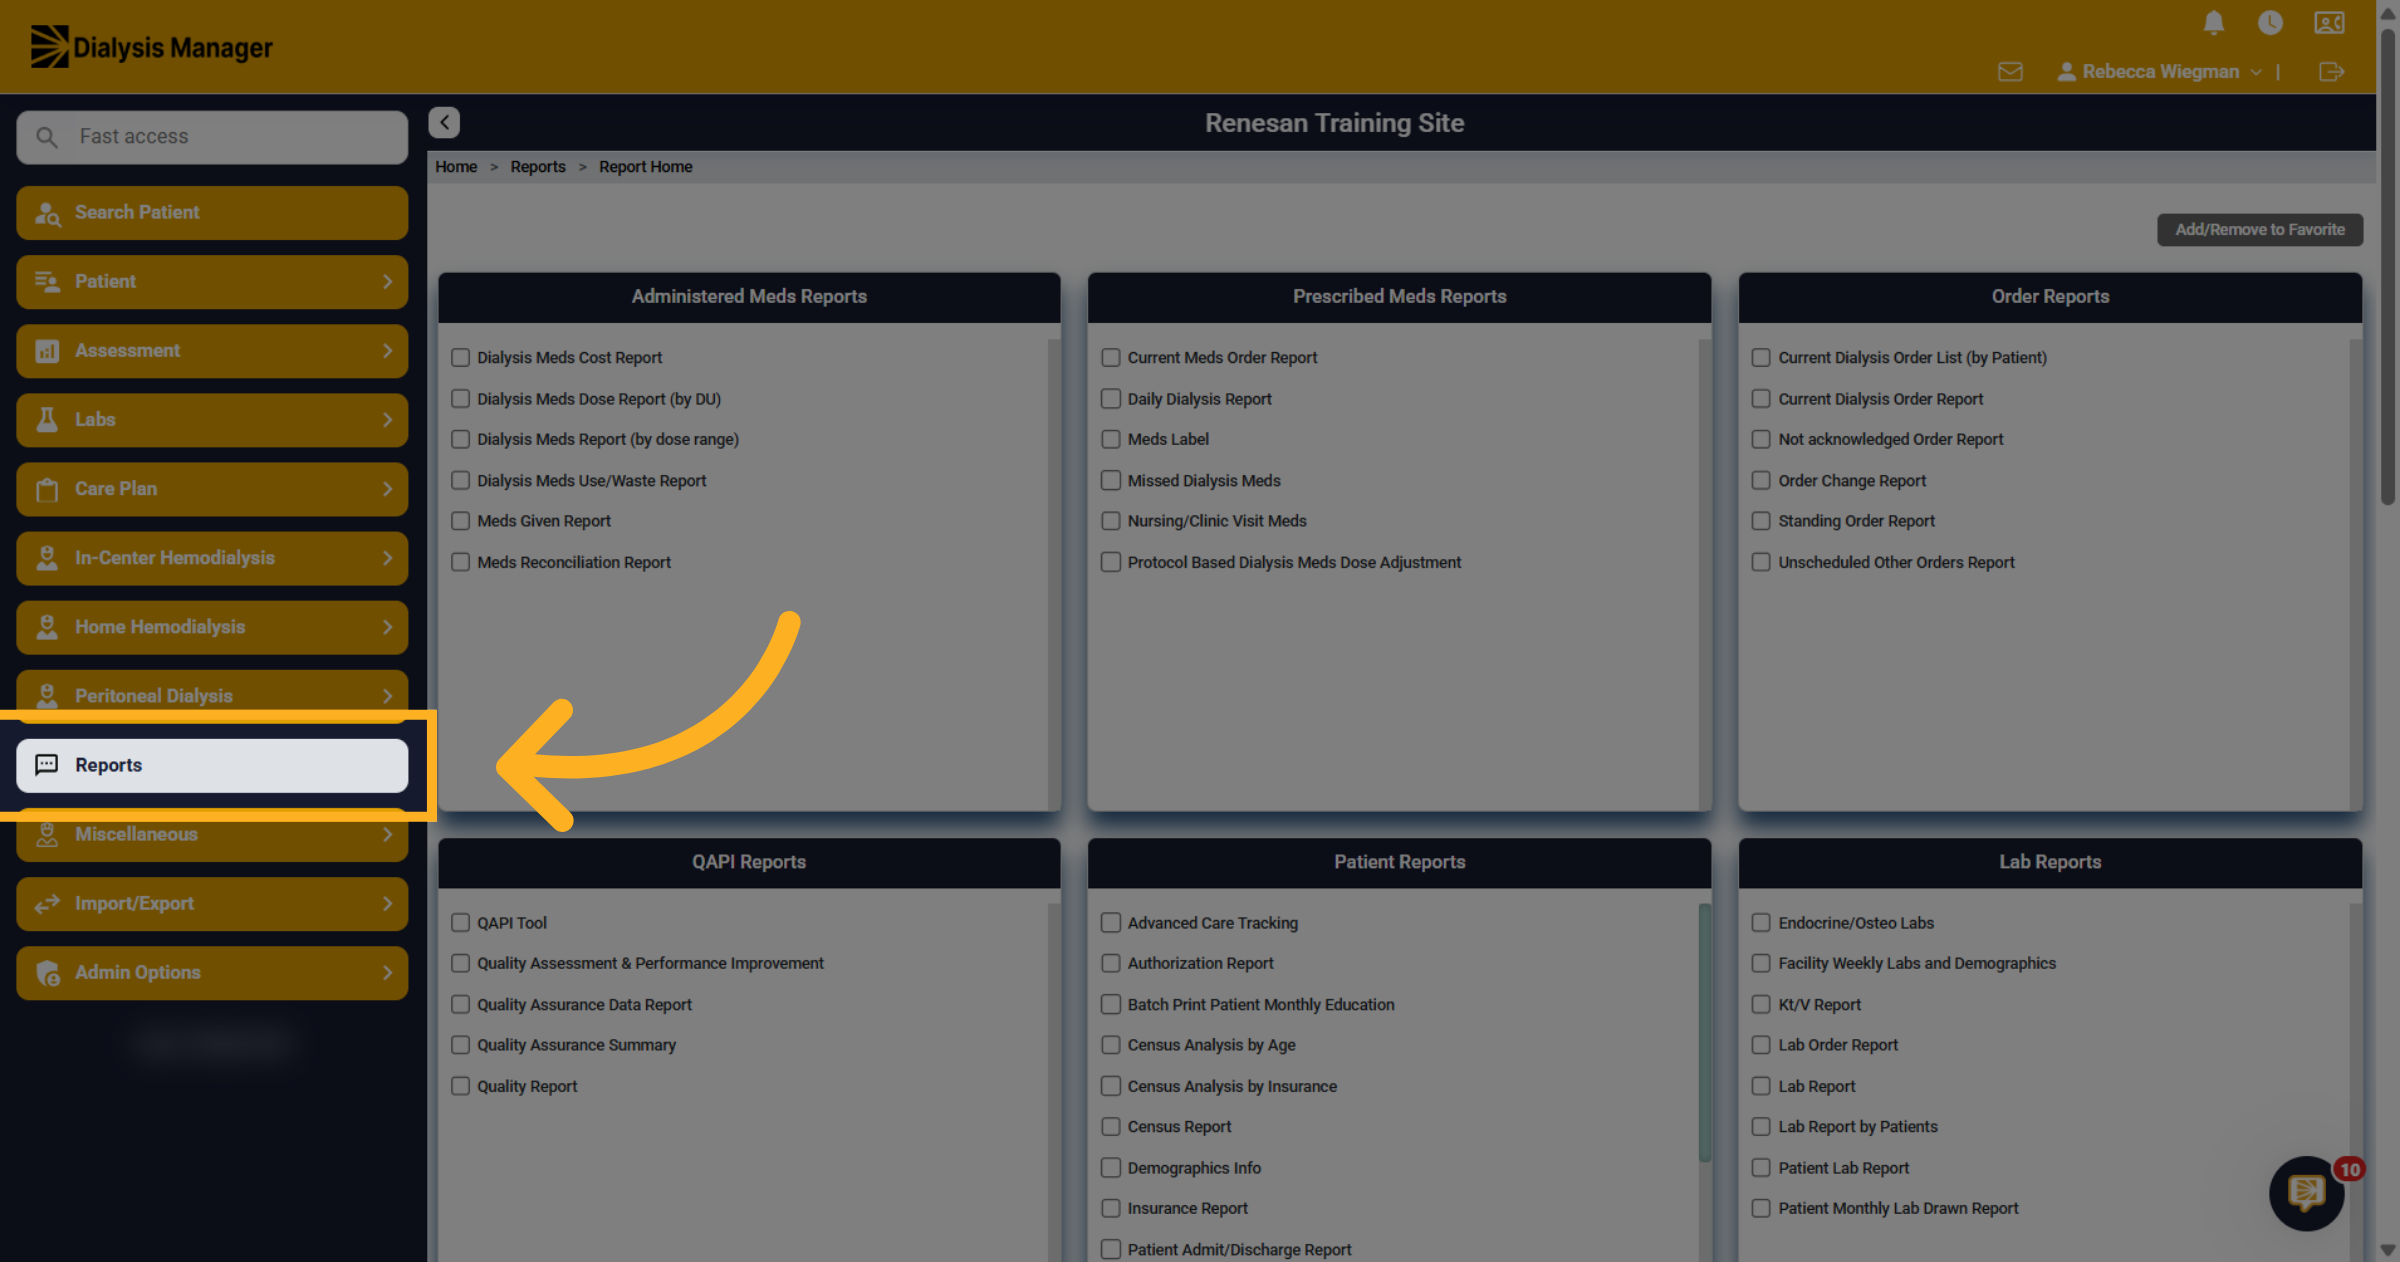The image size is (2400, 1262).
Task: Check Census Report checkbox
Action: (1110, 1127)
